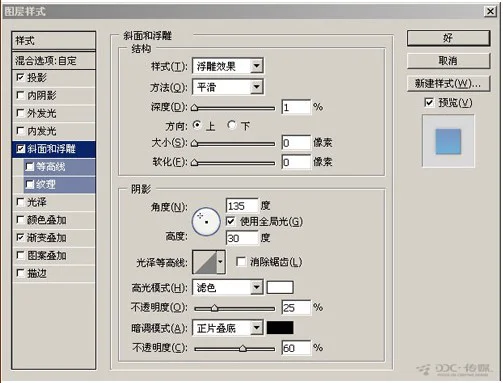The height and width of the screenshot is (383, 503).
Task: Click the 好 OK button
Action: tap(448, 38)
